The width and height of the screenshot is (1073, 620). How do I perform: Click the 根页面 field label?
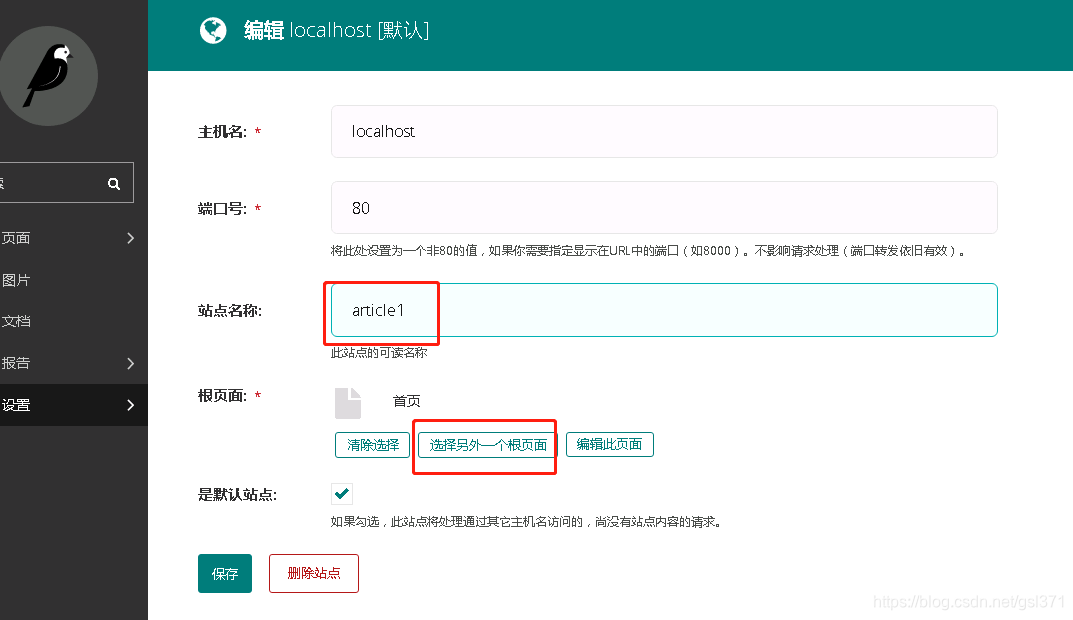[x=222, y=396]
